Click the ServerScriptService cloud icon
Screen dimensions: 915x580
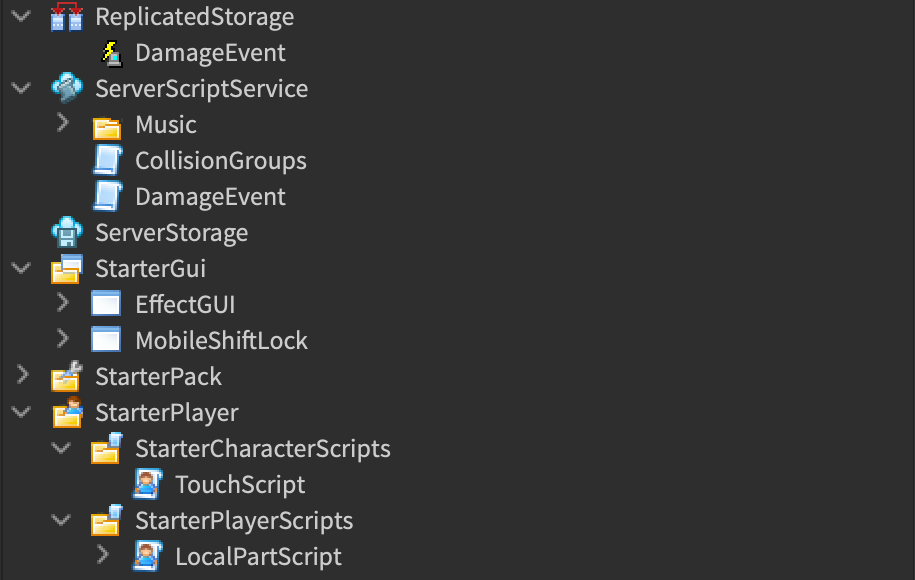click(67, 89)
